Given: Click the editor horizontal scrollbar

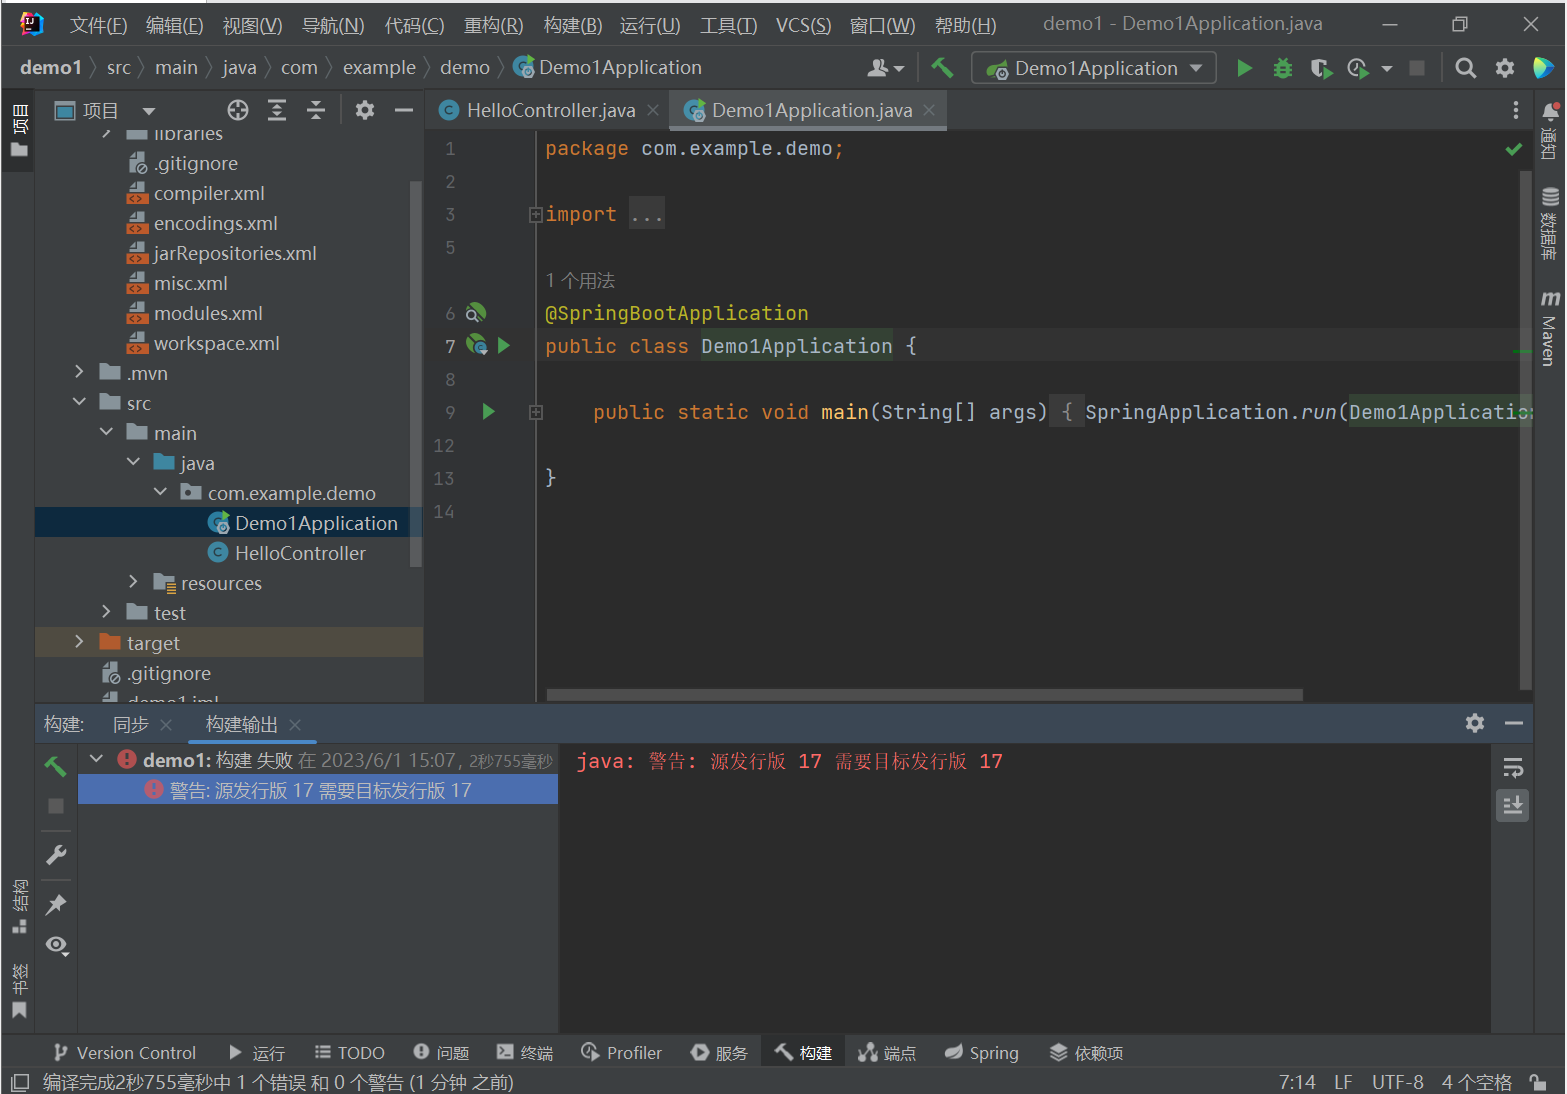Looking at the screenshot, I should 924,694.
